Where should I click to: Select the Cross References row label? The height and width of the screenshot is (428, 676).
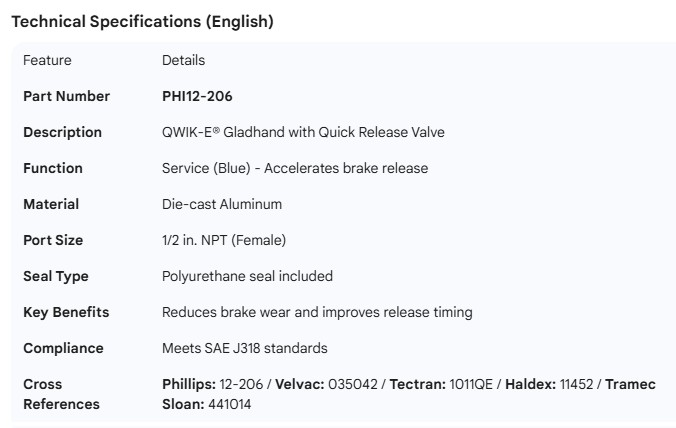[x=61, y=394]
